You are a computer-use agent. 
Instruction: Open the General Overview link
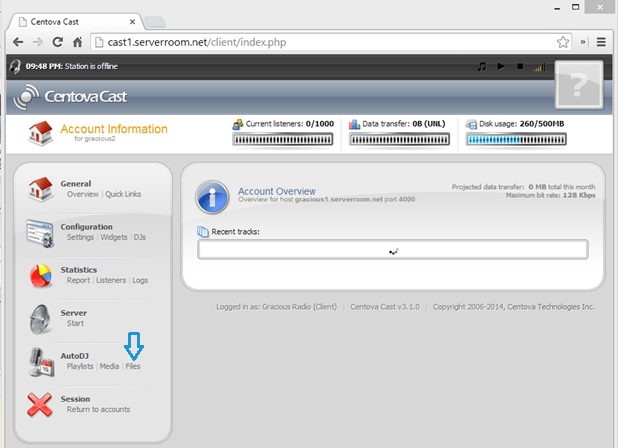click(x=83, y=194)
